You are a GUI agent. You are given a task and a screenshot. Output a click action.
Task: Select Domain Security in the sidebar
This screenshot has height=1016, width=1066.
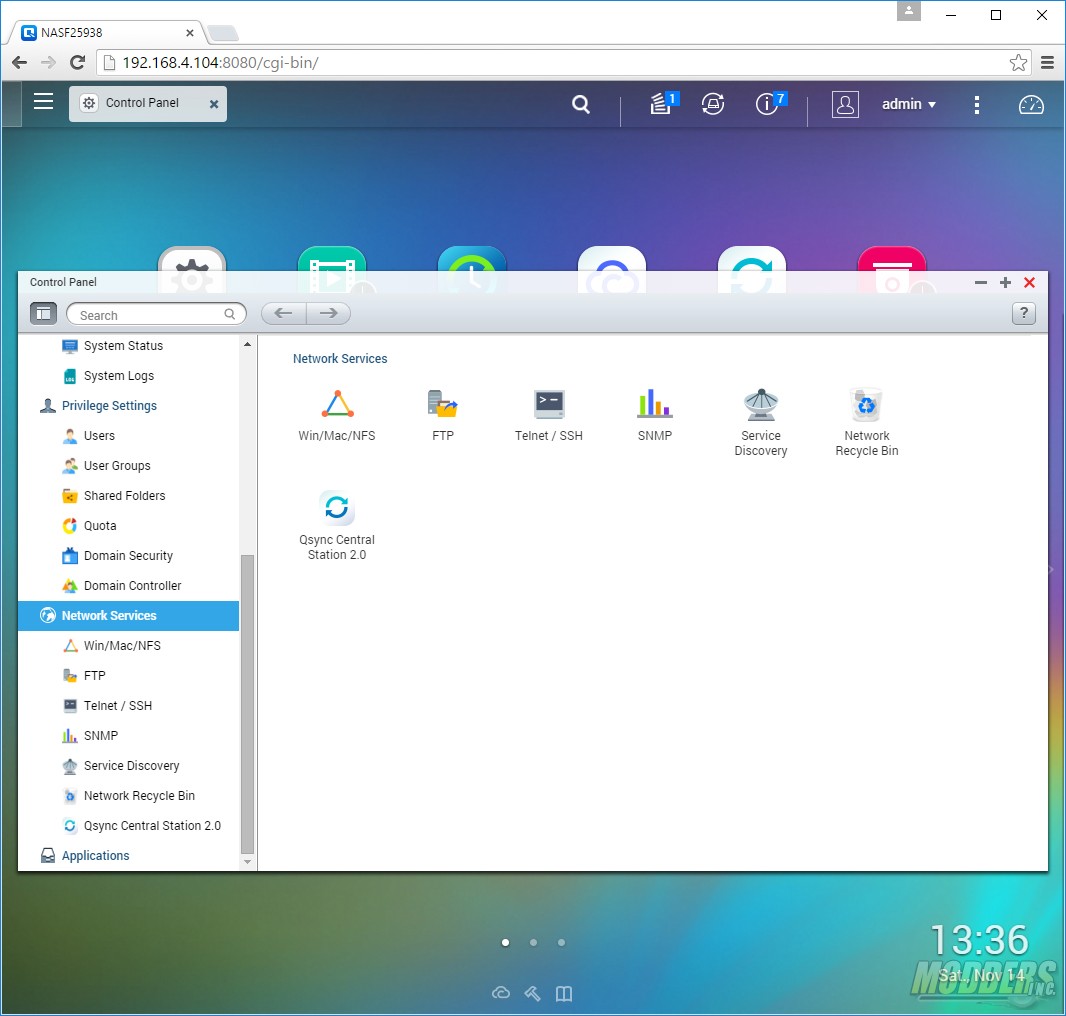click(x=128, y=556)
